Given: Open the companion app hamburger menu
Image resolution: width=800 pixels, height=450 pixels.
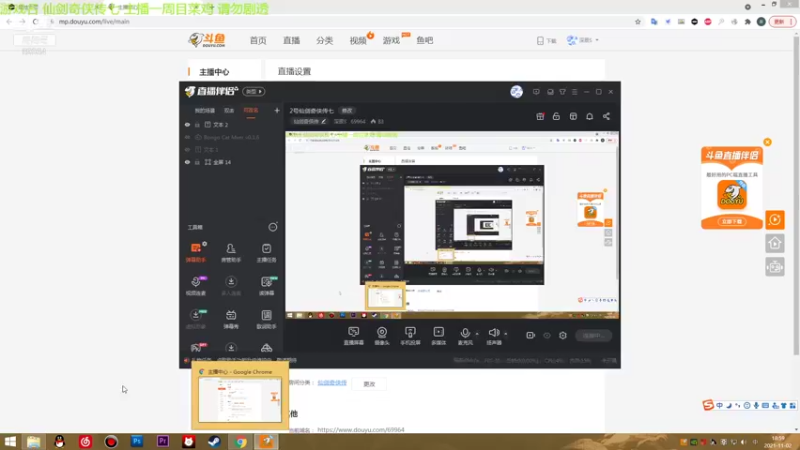Looking at the screenshot, I should (x=574, y=92).
